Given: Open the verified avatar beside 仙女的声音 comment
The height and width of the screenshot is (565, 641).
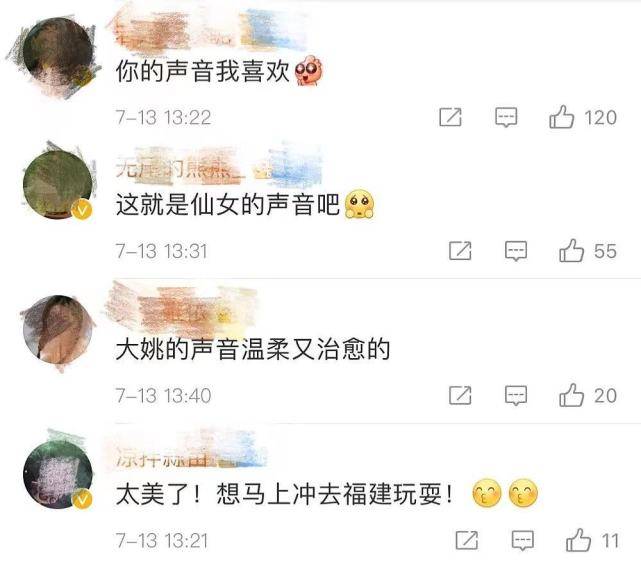Looking at the screenshot, I should tap(58, 185).
